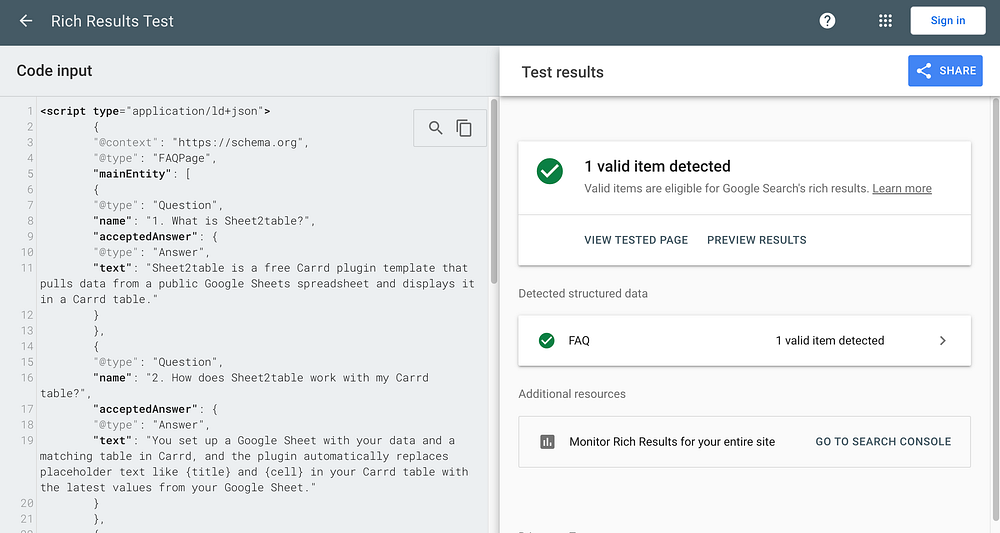Click the bar chart icon beside Monitor Rich Results
The image size is (1000, 533).
[x=547, y=442]
